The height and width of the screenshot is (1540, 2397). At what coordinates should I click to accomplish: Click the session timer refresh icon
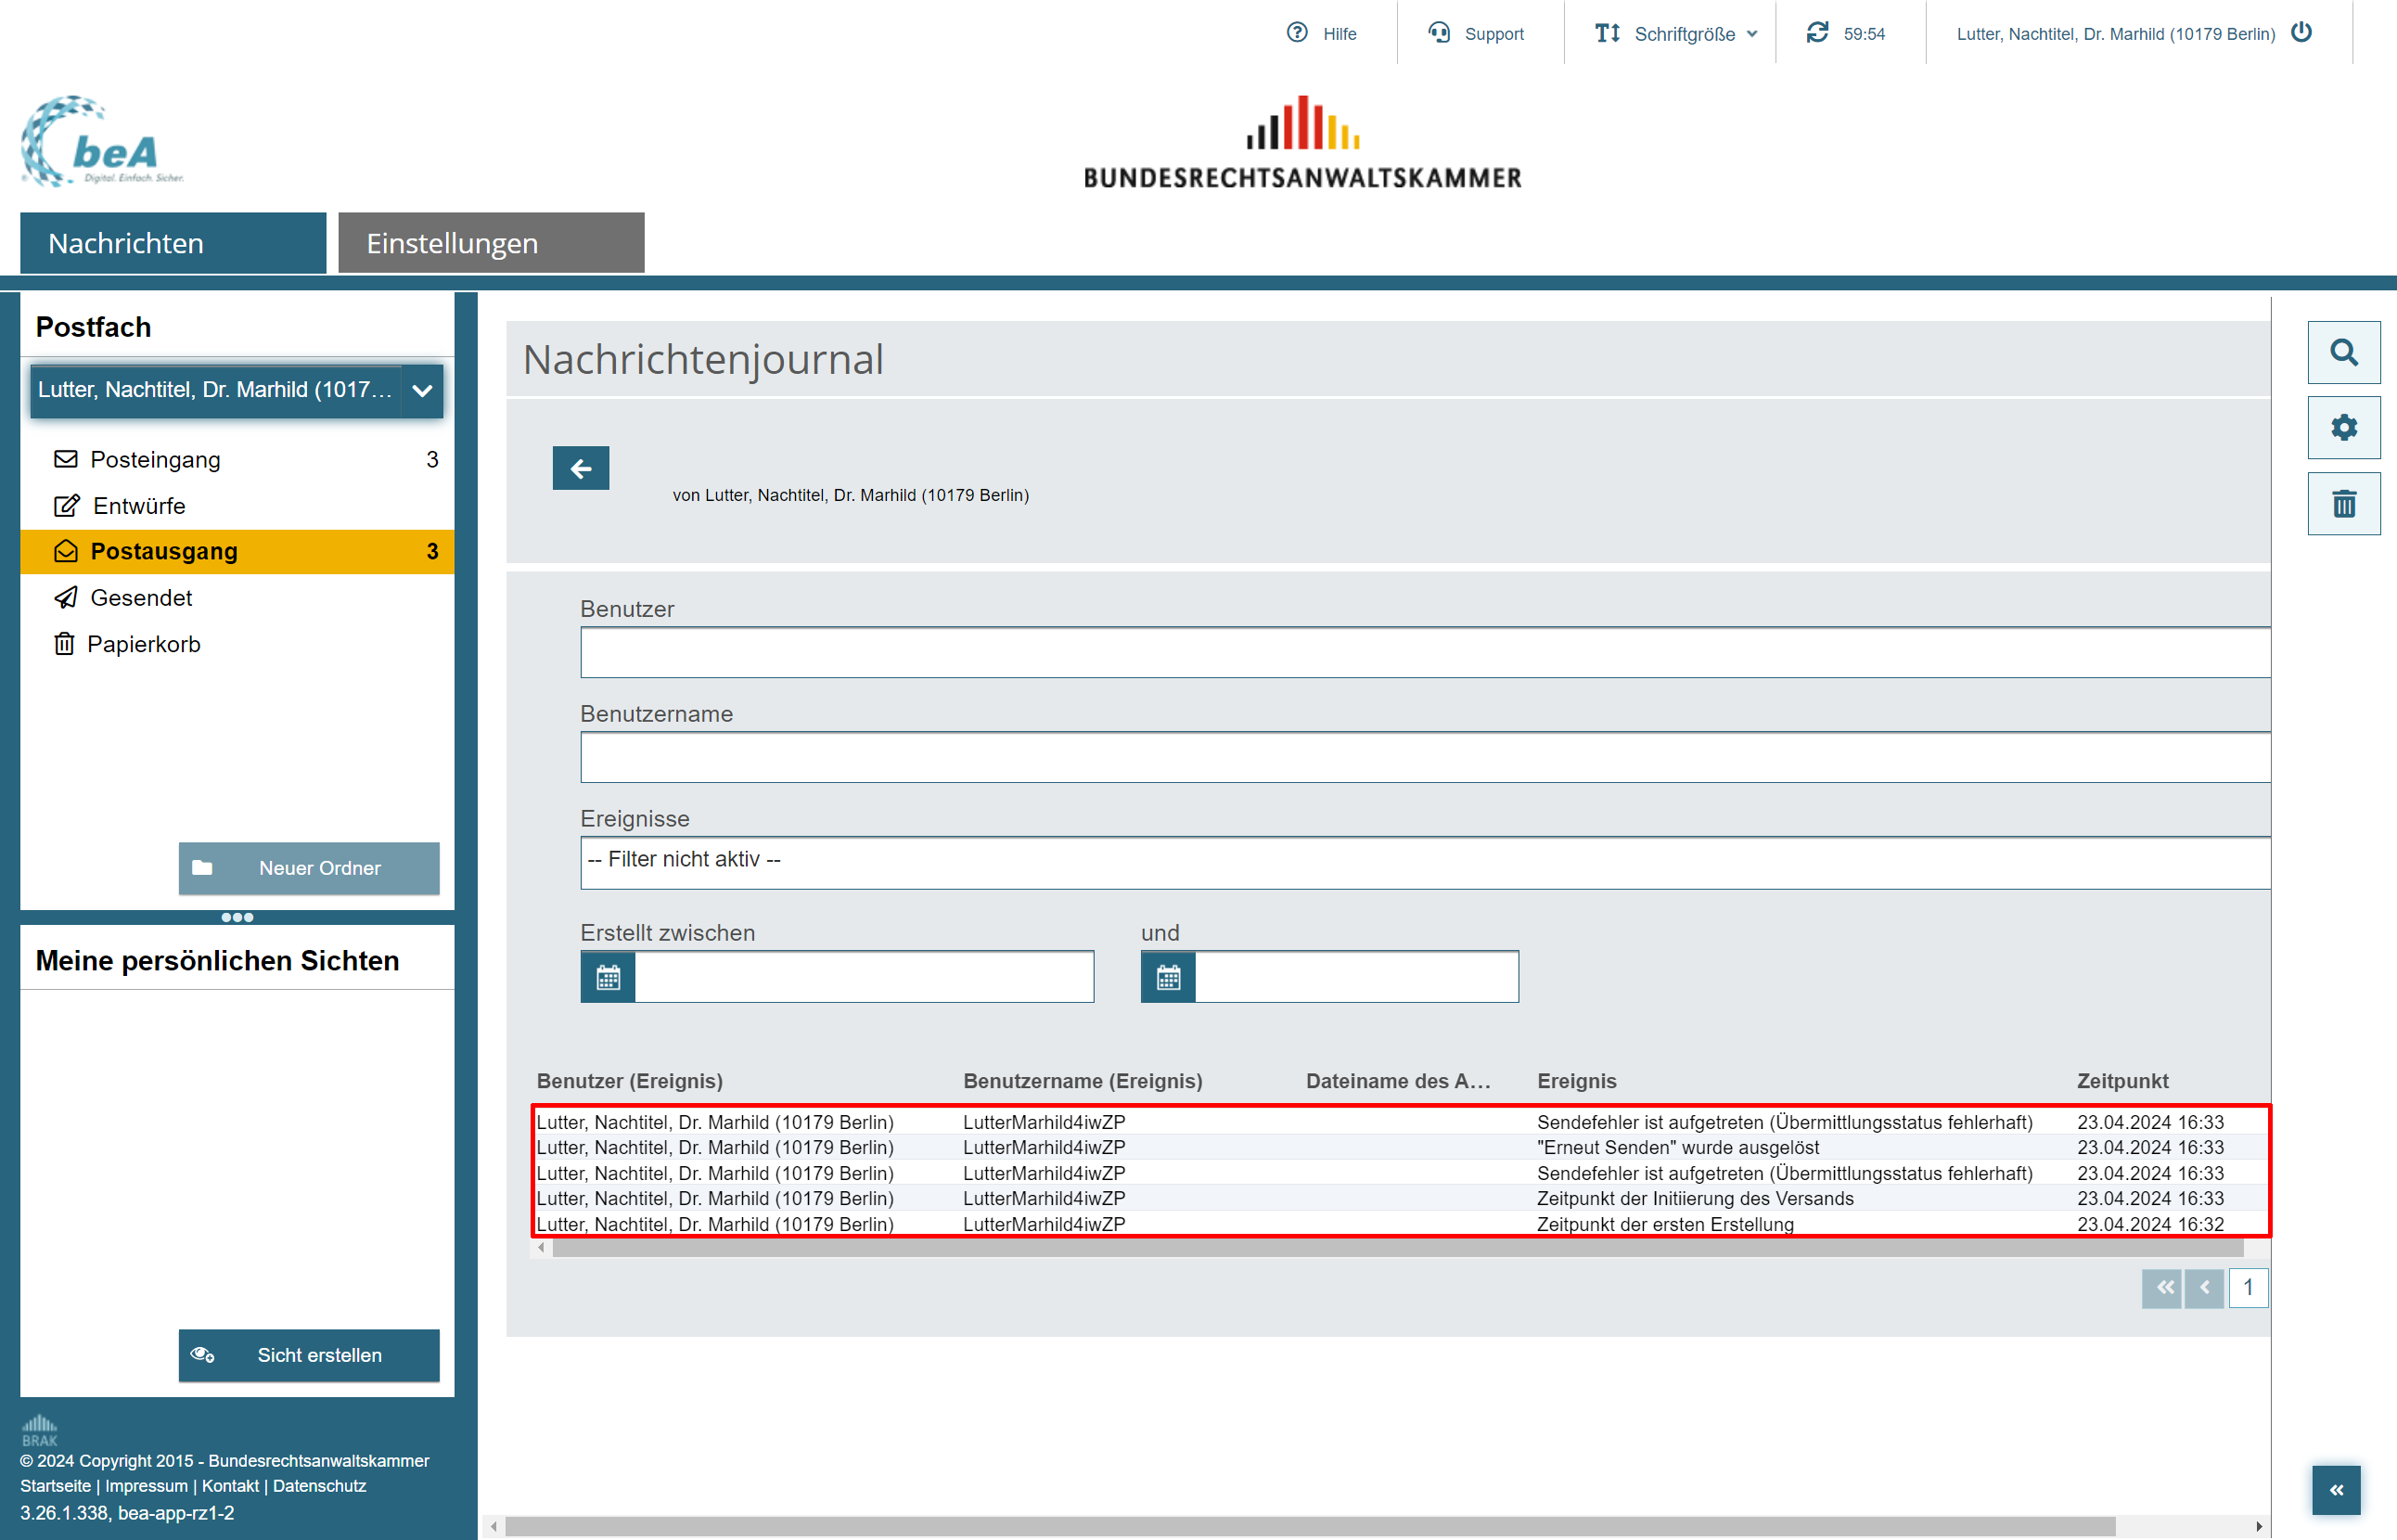(1817, 33)
